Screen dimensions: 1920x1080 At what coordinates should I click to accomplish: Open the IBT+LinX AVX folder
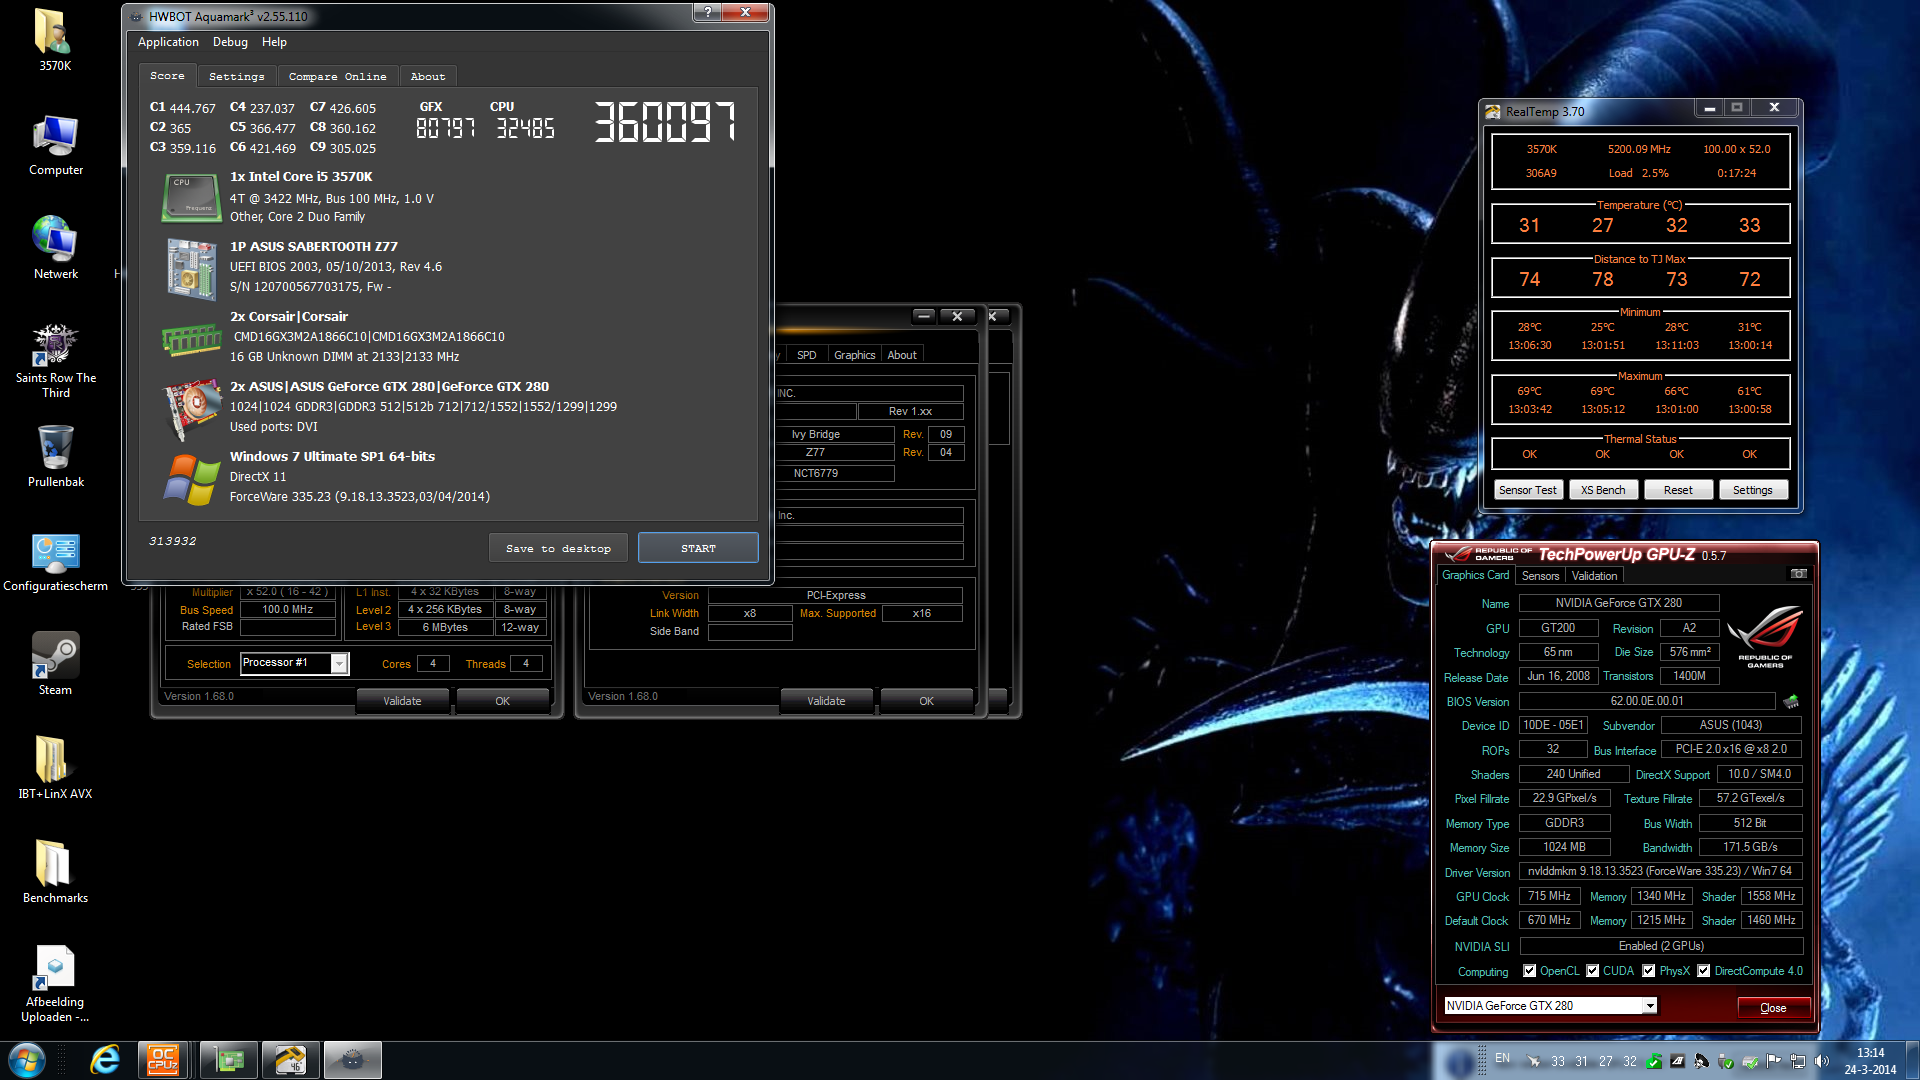[x=55, y=768]
